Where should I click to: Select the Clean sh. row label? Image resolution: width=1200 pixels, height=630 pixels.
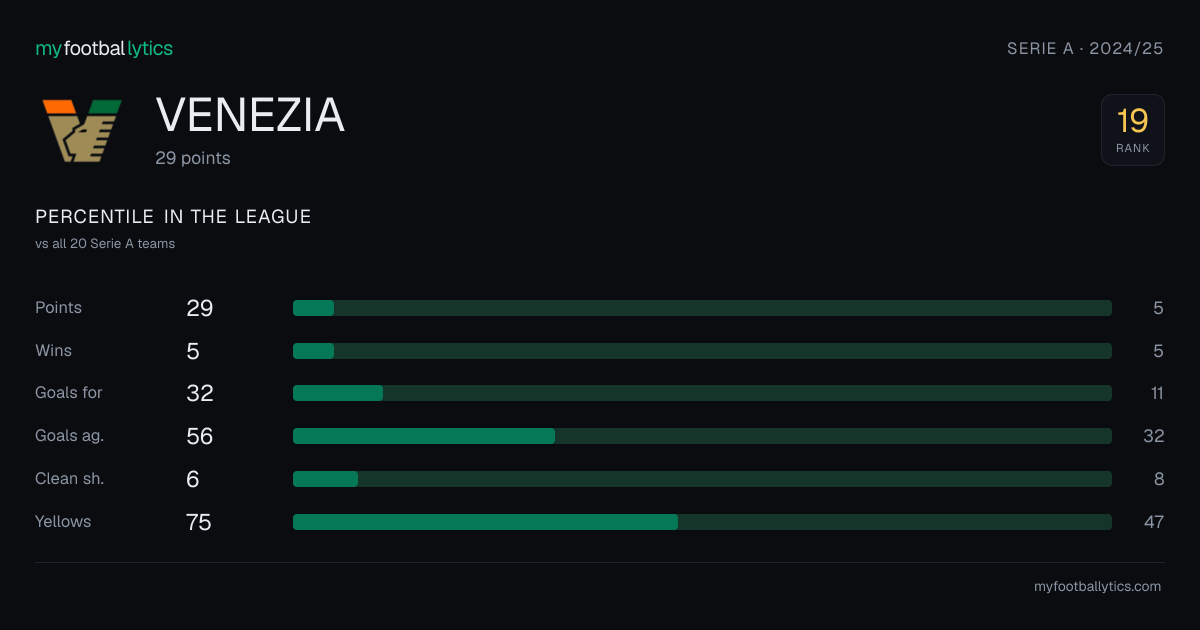70,479
